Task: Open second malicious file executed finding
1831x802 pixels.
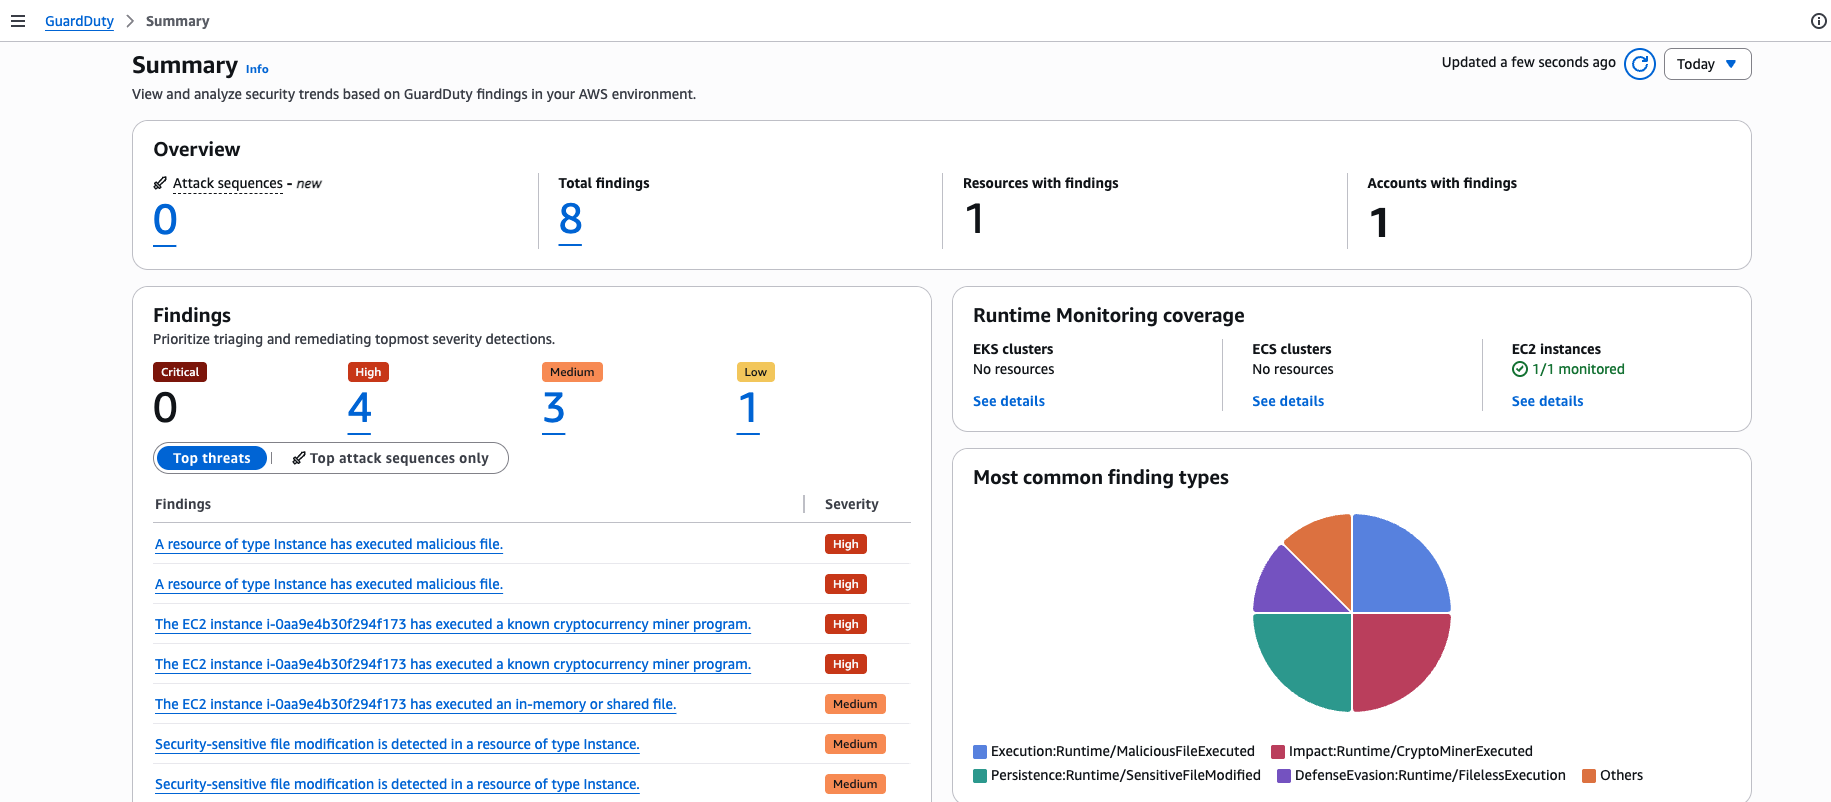Action: click(x=328, y=584)
